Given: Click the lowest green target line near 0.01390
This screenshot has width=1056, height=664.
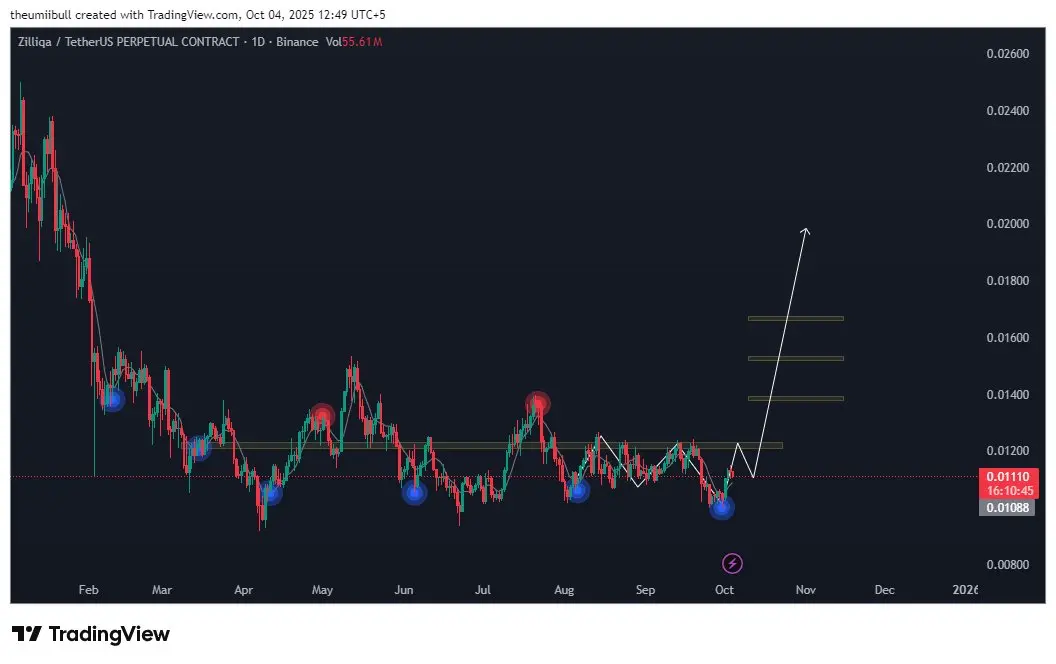Looking at the screenshot, I should [x=795, y=399].
